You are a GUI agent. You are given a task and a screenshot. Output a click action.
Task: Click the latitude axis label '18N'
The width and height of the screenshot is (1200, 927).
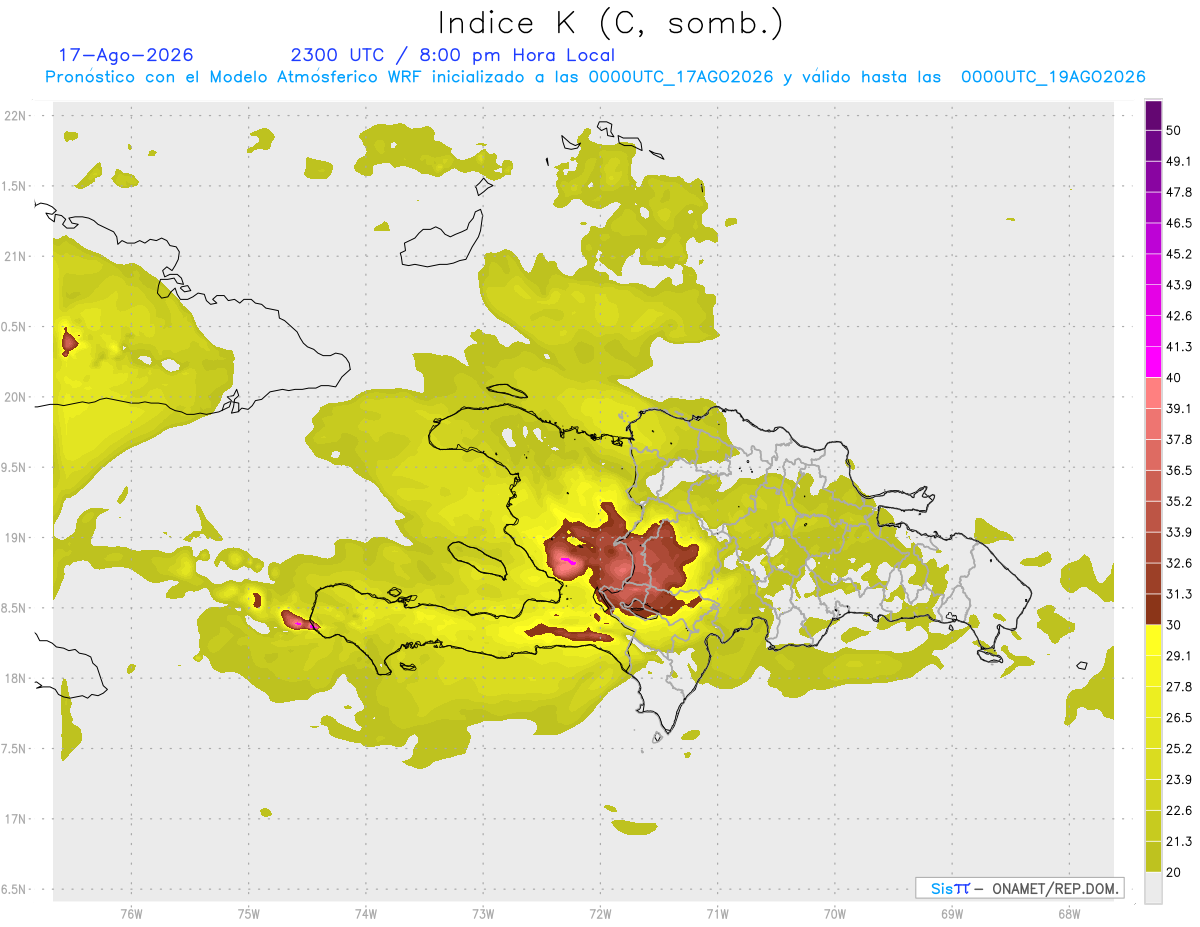click(15, 679)
